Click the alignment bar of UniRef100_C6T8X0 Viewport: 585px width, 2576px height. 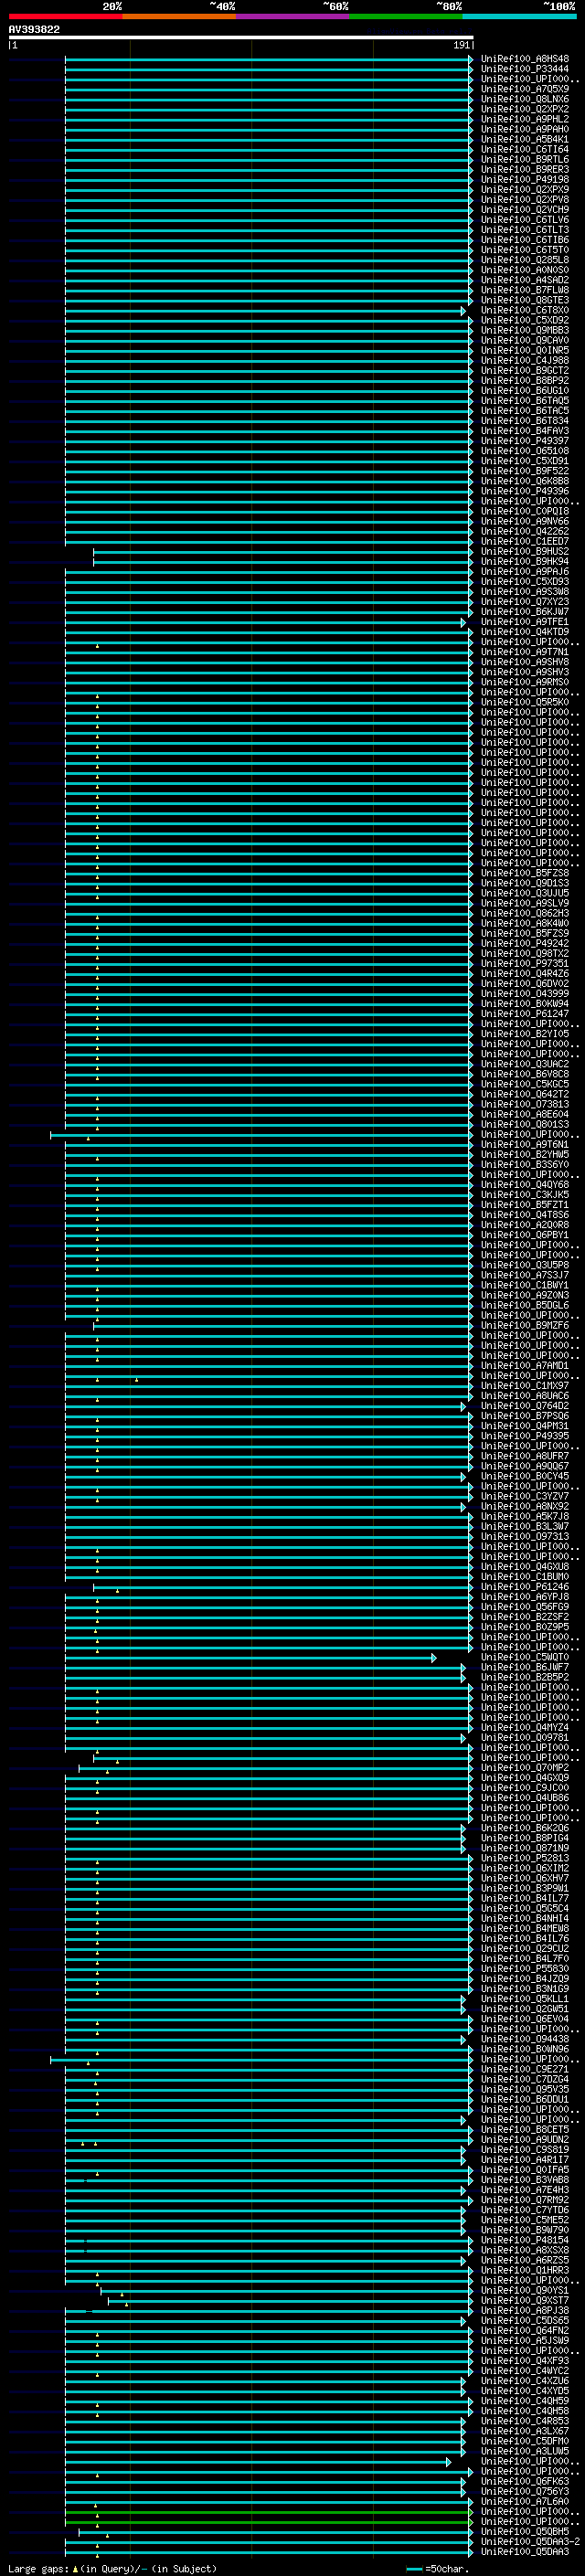coord(265,311)
